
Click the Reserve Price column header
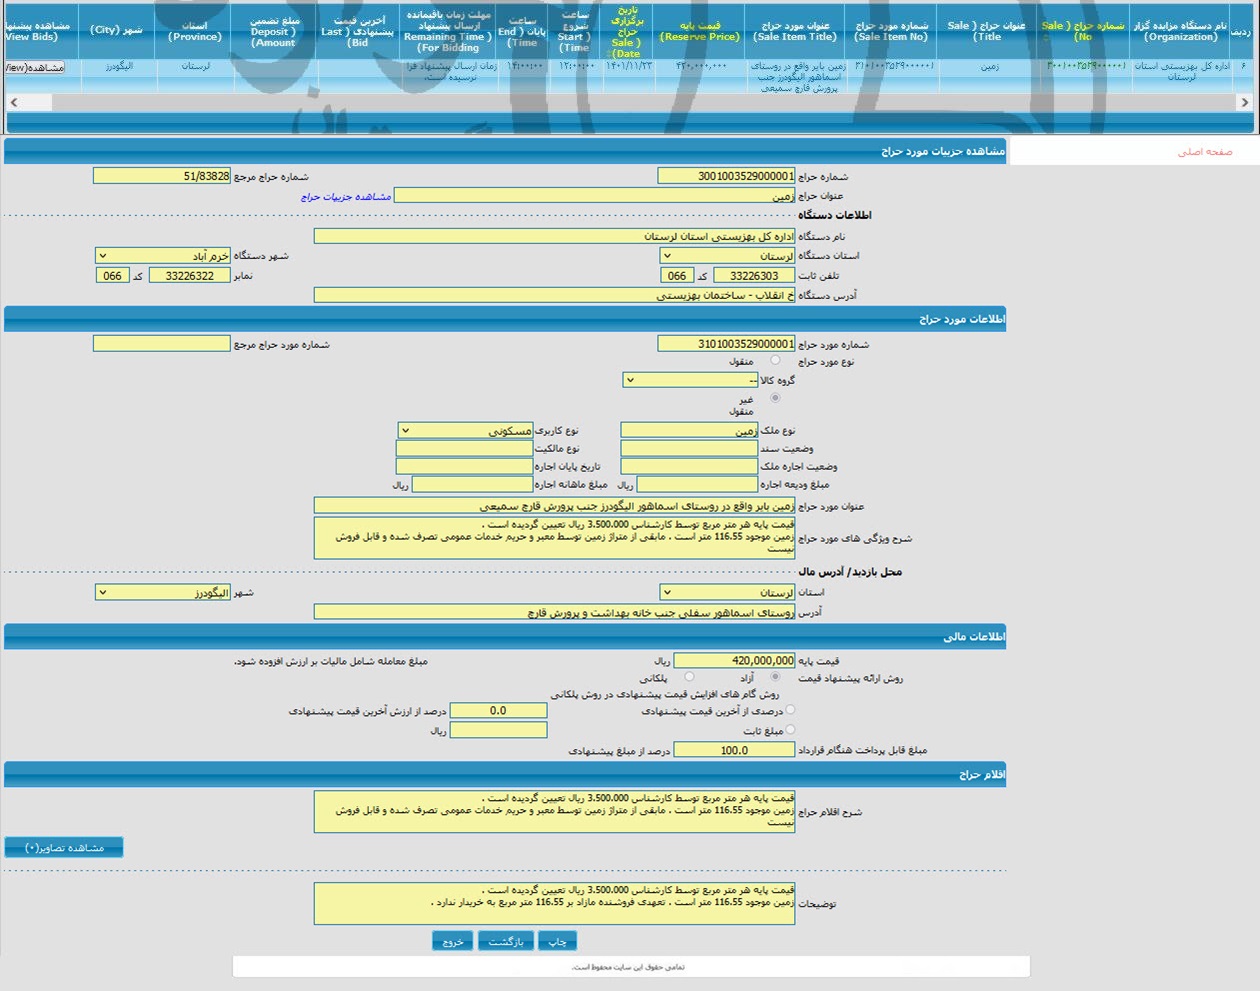pyautogui.click(x=699, y=31)
